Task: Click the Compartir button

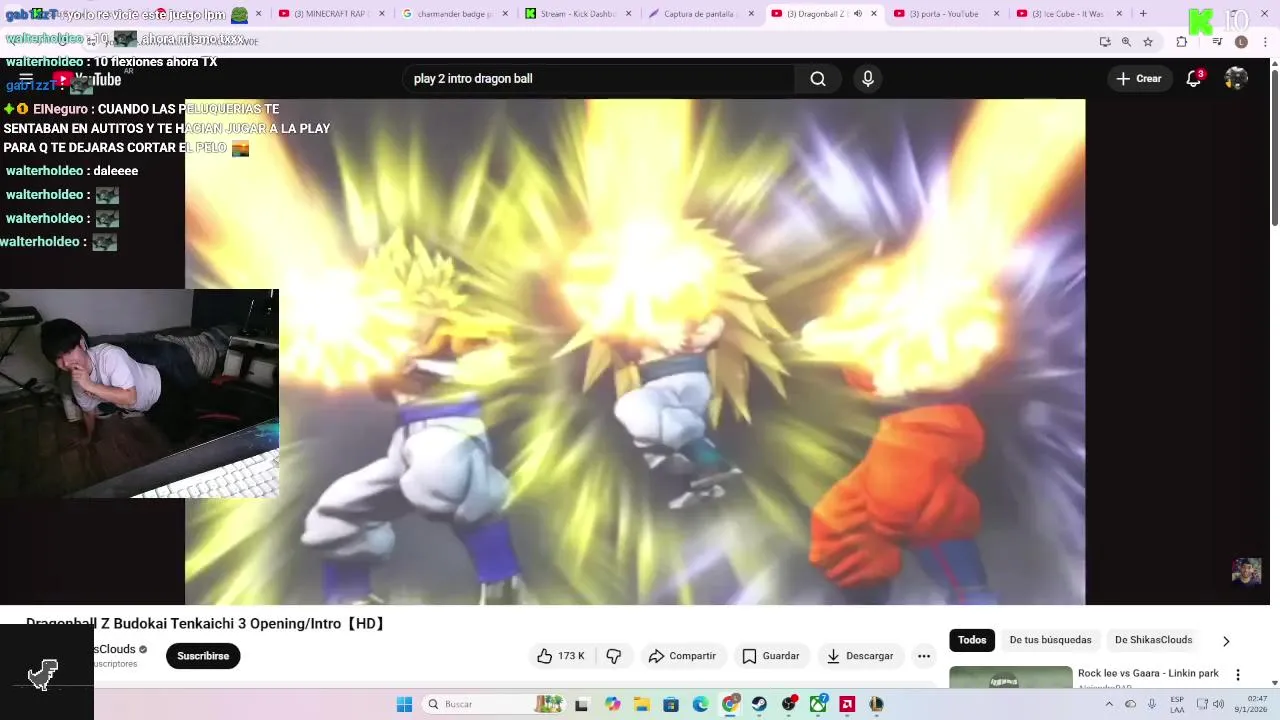Action: [x=683, y=656]
